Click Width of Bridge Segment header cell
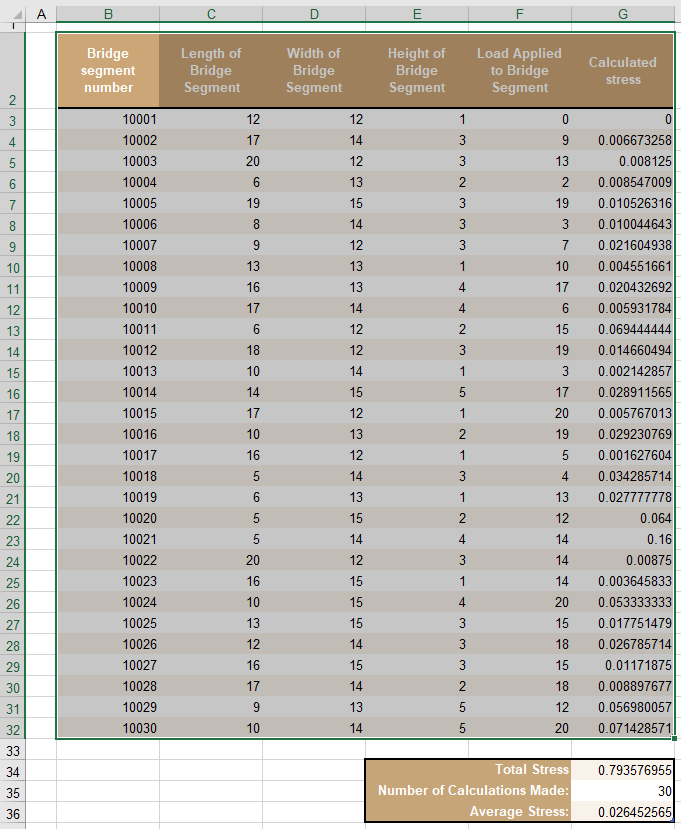 (x=314, y=70)
